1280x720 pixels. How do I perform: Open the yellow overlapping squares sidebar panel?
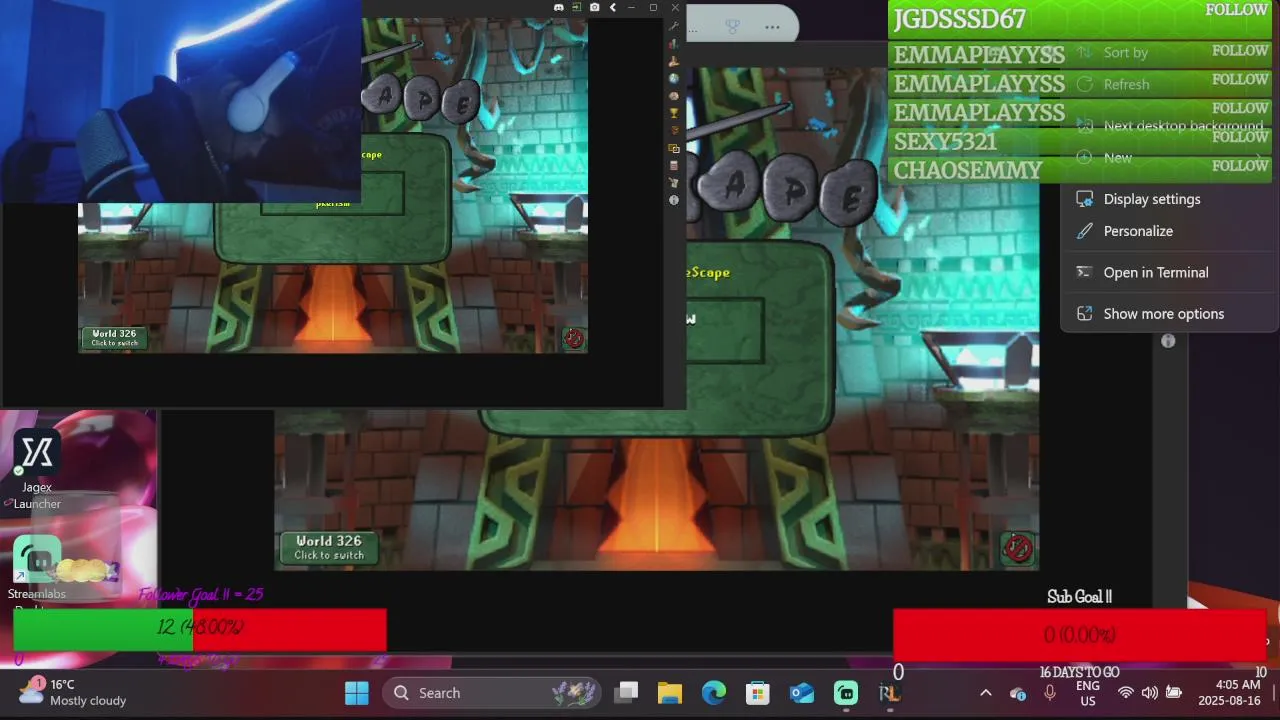tap(674, 148)
